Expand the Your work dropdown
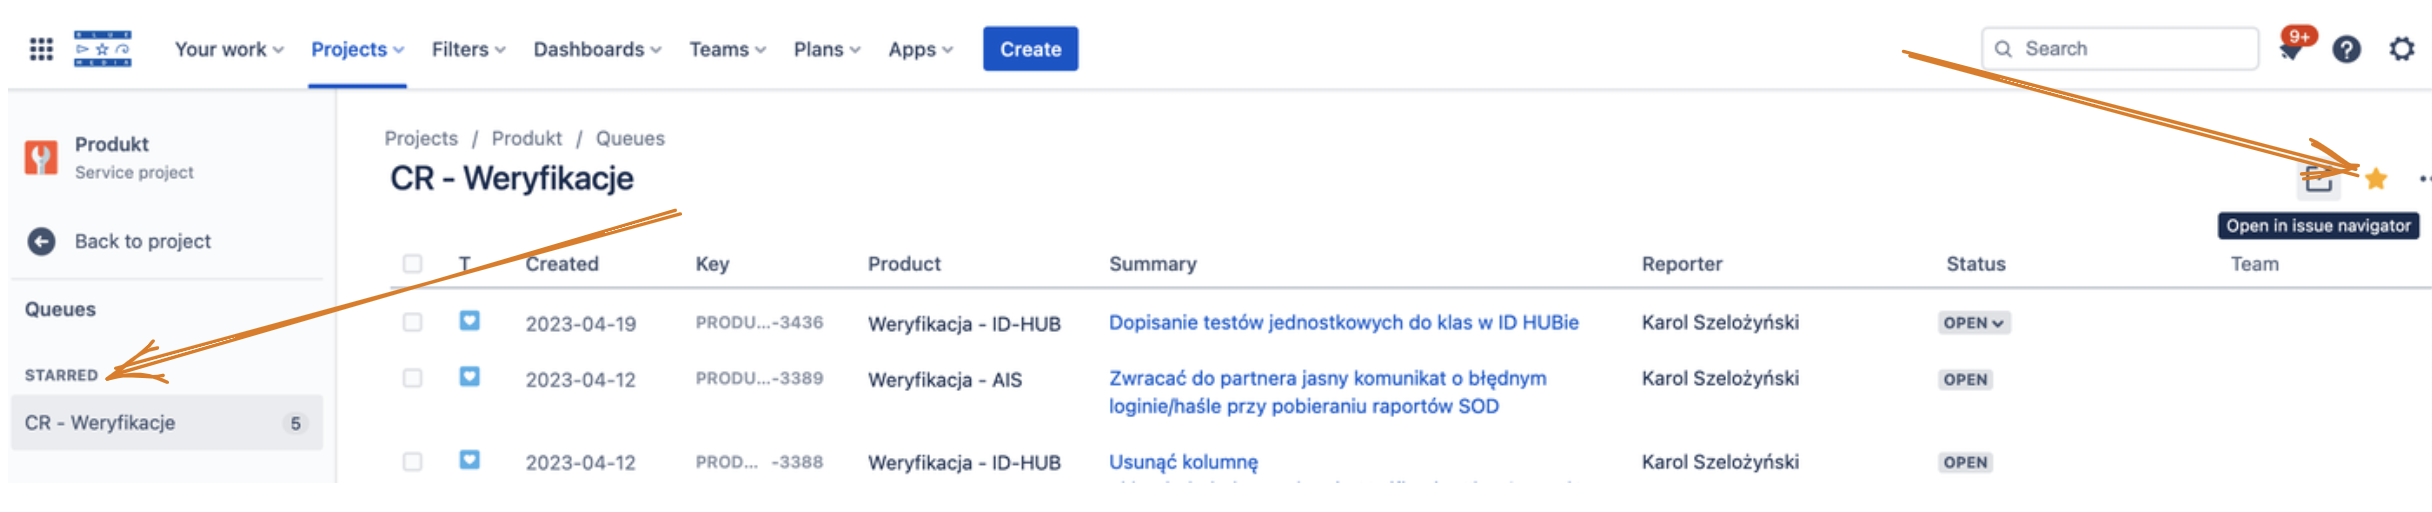Image resolution: width=2432 pixels, height=512 pixels. point(229,49)
